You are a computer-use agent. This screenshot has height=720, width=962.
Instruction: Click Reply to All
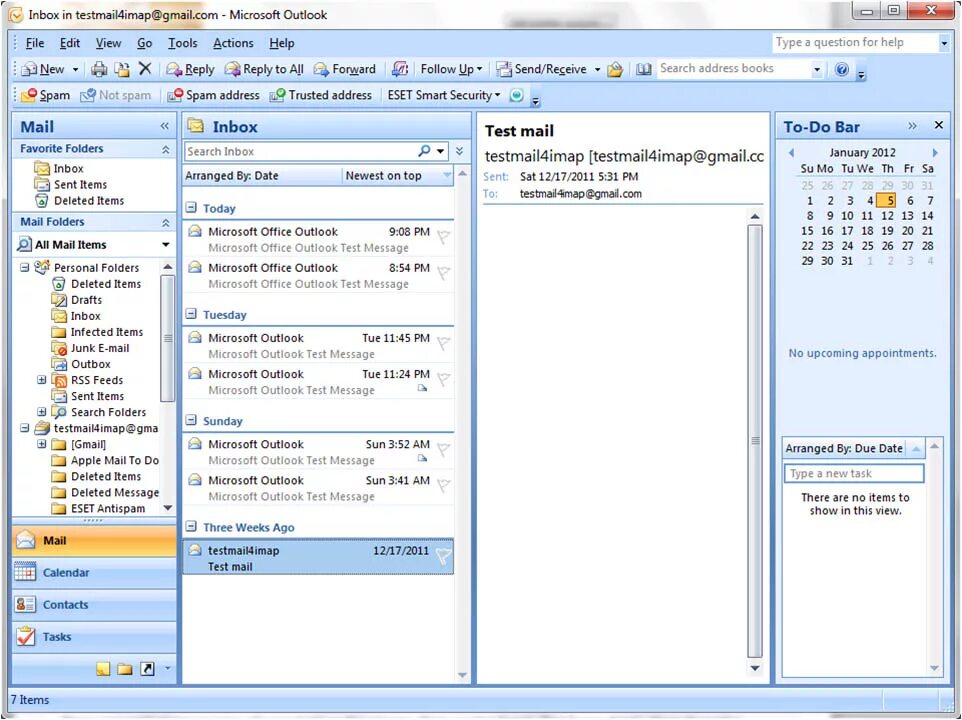264,69
